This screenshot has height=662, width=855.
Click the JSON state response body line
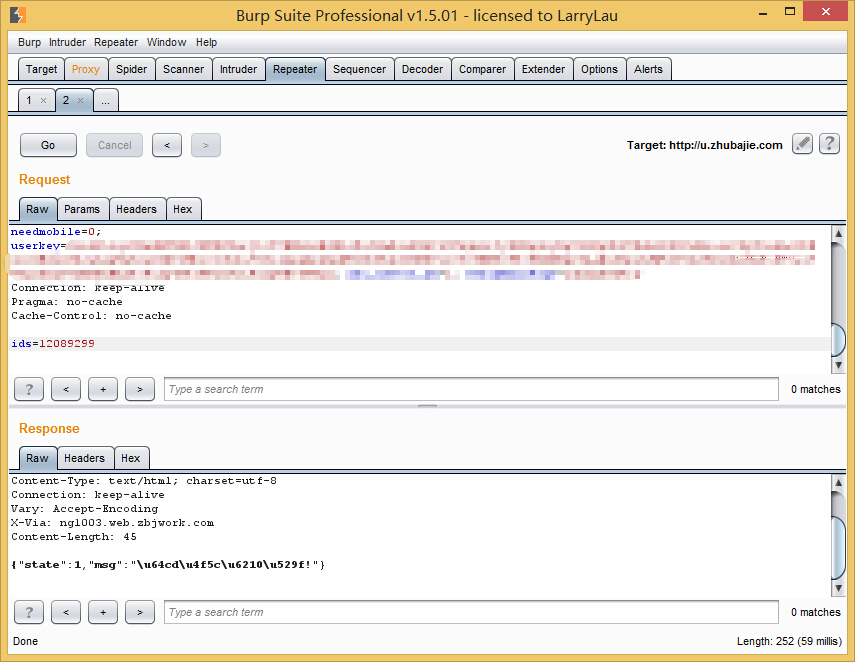[168, 565]
